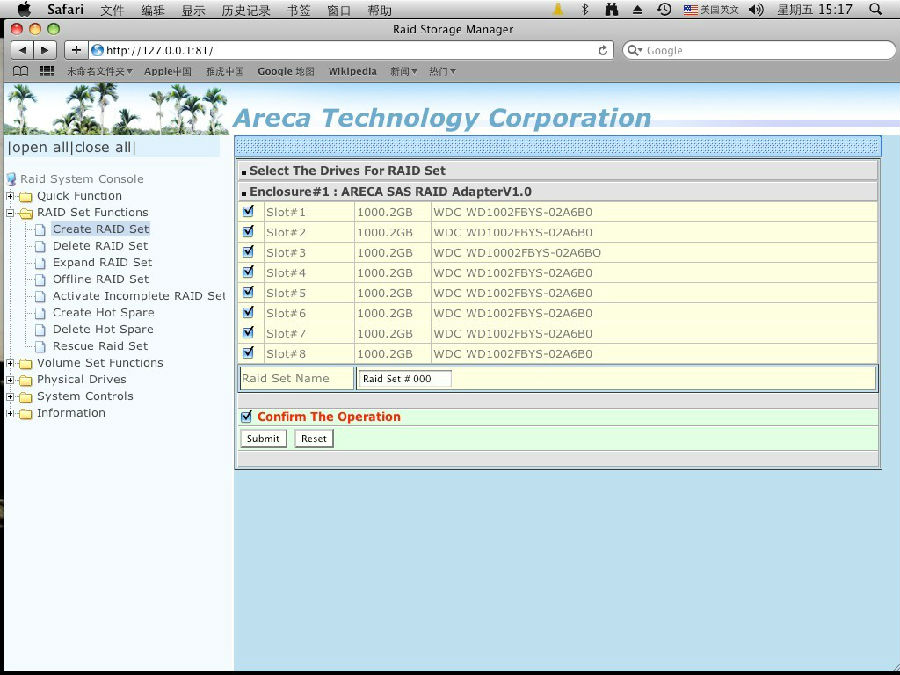The width and height of the screenshot is (900, 675).
Task: Uncheck the Slot#7 drive checkbox
Action: [248, 332]
